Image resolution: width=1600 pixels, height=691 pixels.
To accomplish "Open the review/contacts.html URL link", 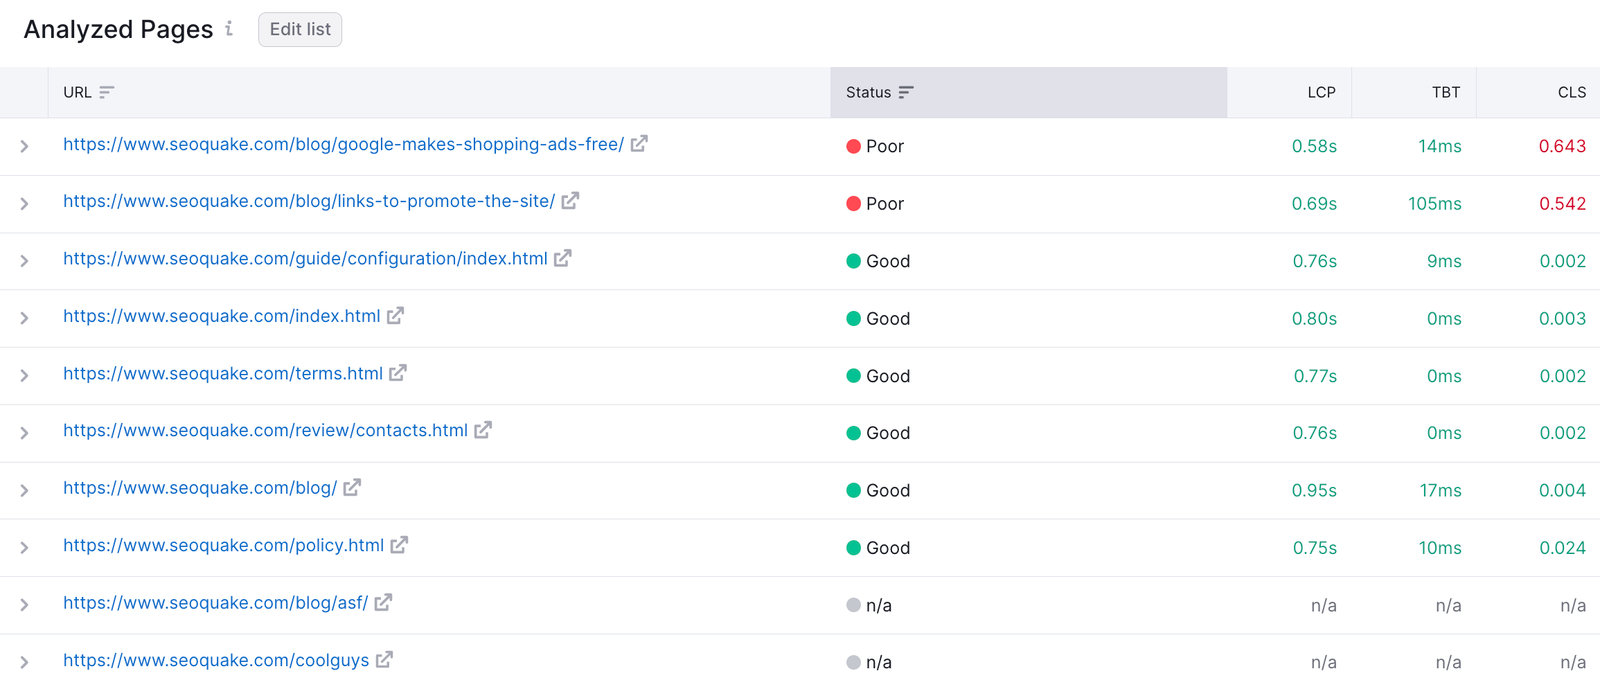I will pos(265,430).
